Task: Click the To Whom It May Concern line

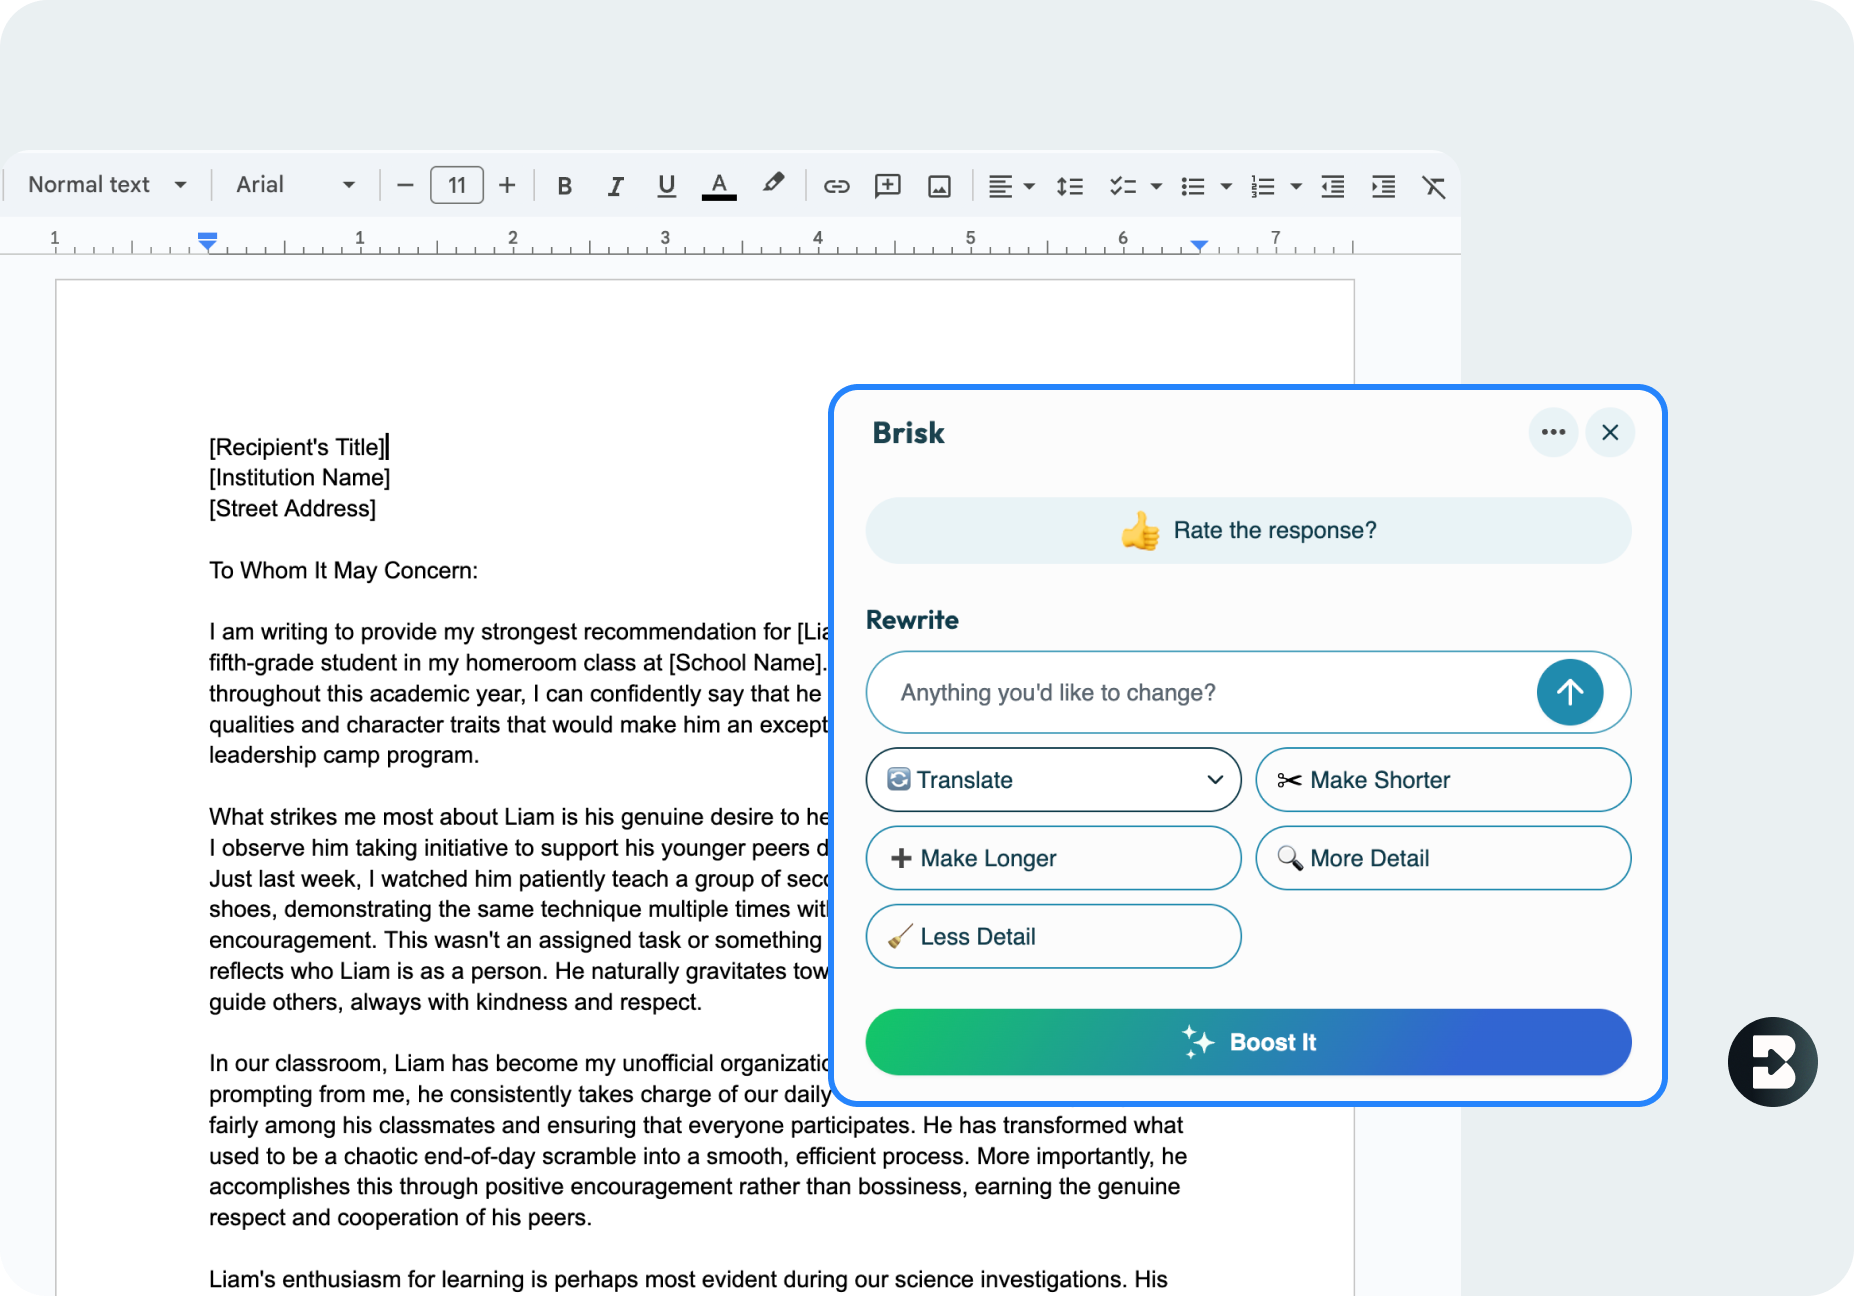Action: [x=343, y=571]
